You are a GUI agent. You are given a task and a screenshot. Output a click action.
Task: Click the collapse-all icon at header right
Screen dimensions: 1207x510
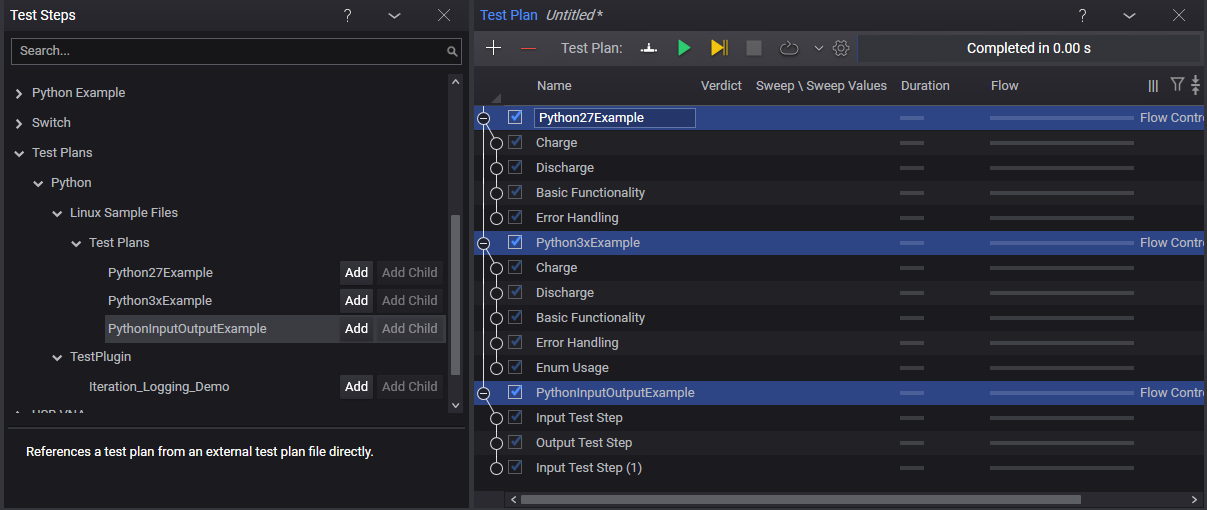1195,86
